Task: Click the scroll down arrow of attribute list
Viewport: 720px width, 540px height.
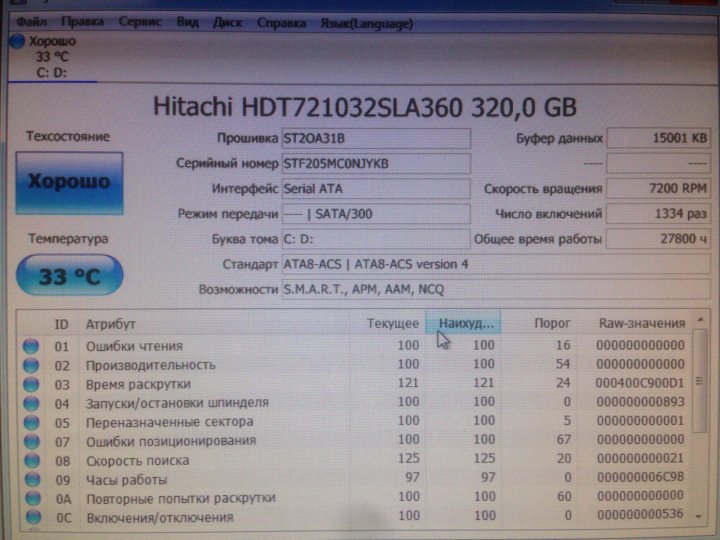Action: click(x=699, y=517)
